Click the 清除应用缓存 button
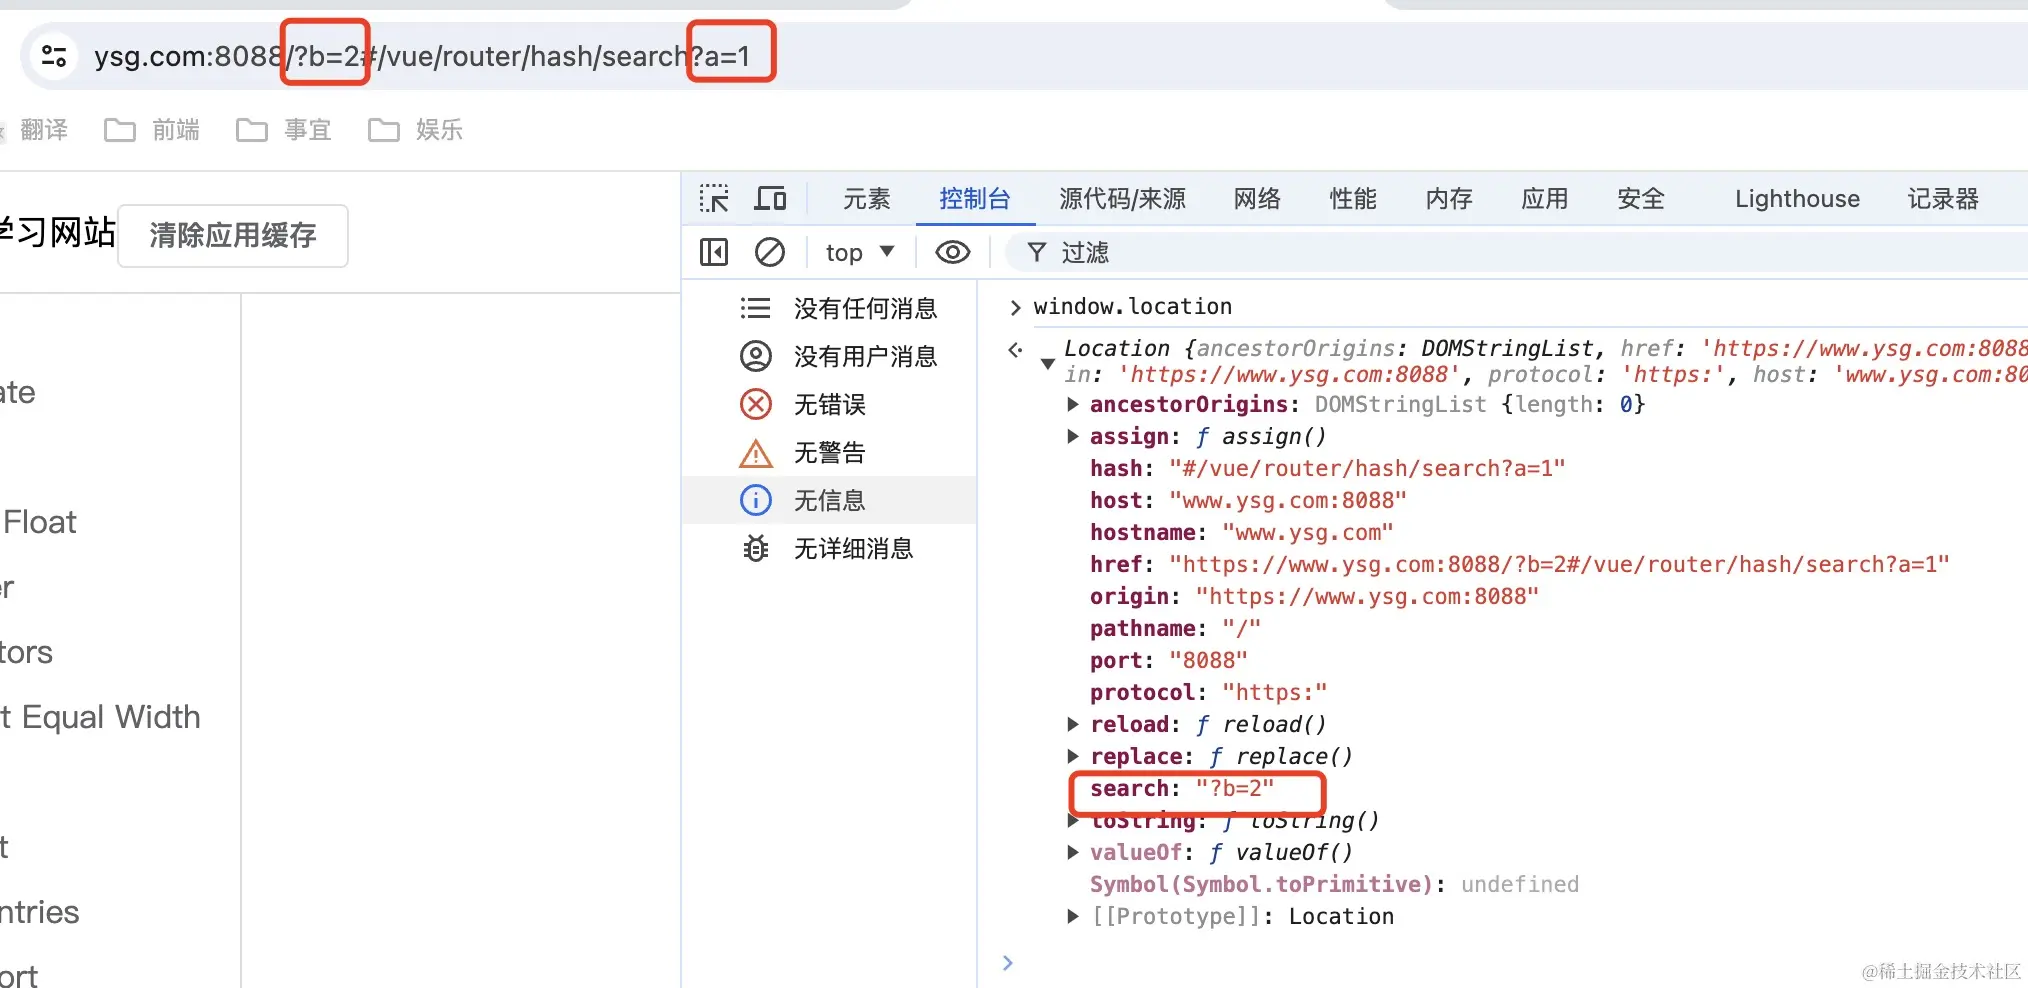2028x988 pixels. pos(233,236)
